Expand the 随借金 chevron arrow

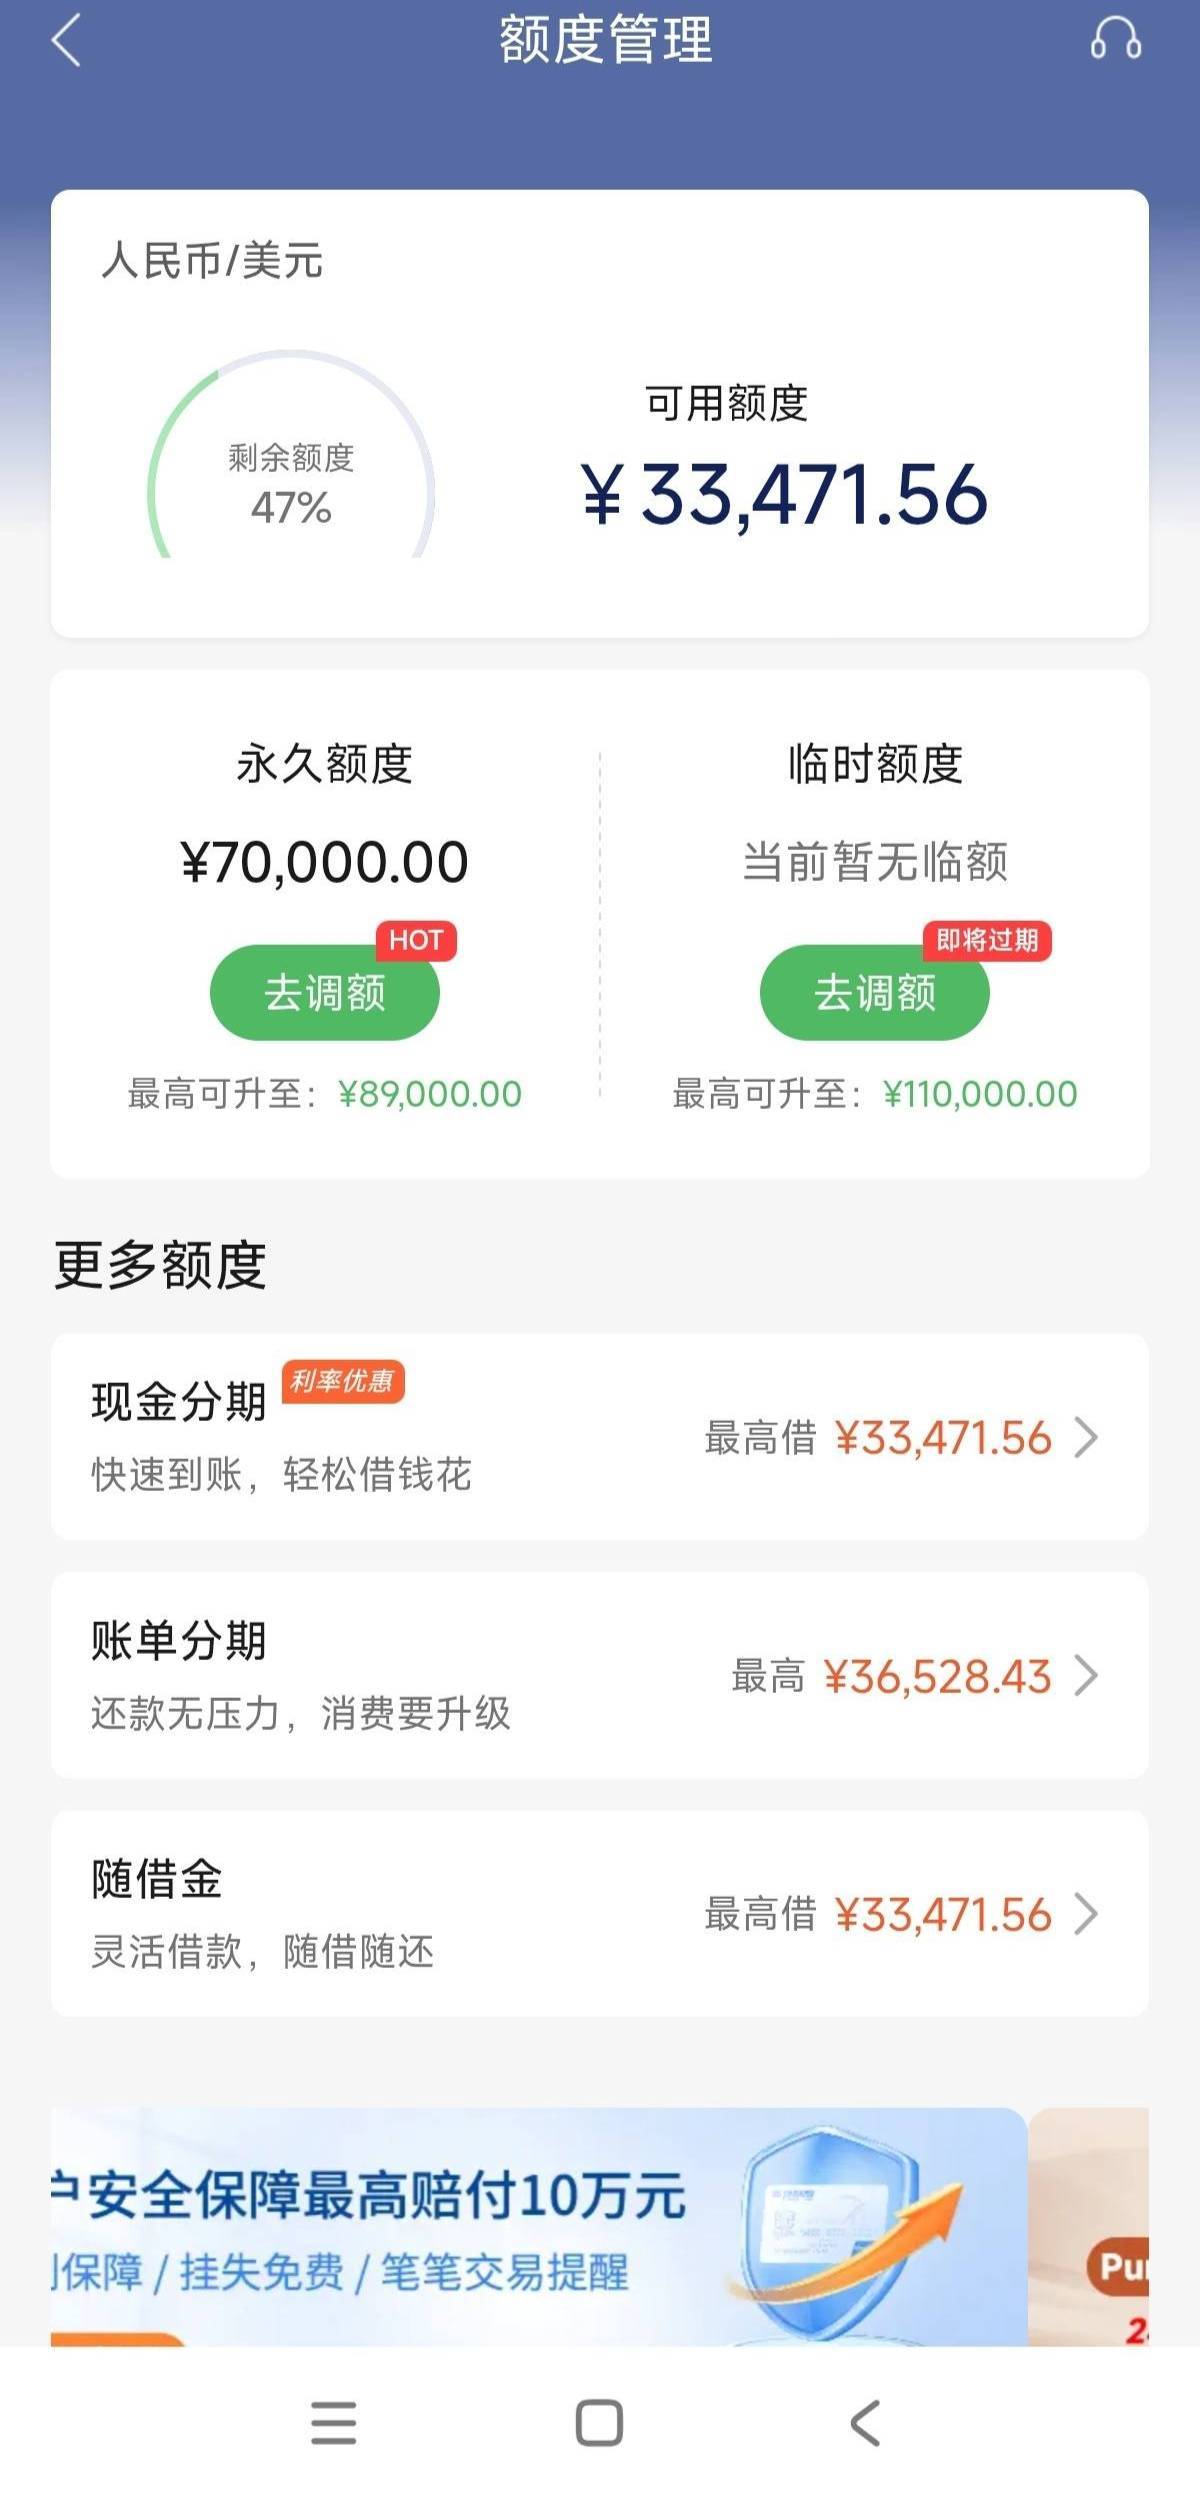pos(1086,1913)
